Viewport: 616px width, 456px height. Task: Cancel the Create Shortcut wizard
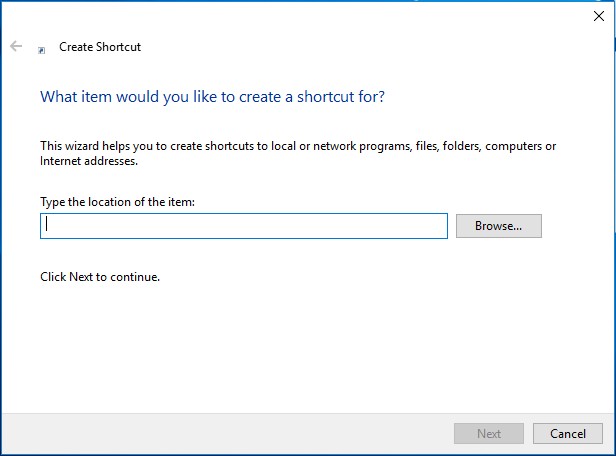coord(568,433)
